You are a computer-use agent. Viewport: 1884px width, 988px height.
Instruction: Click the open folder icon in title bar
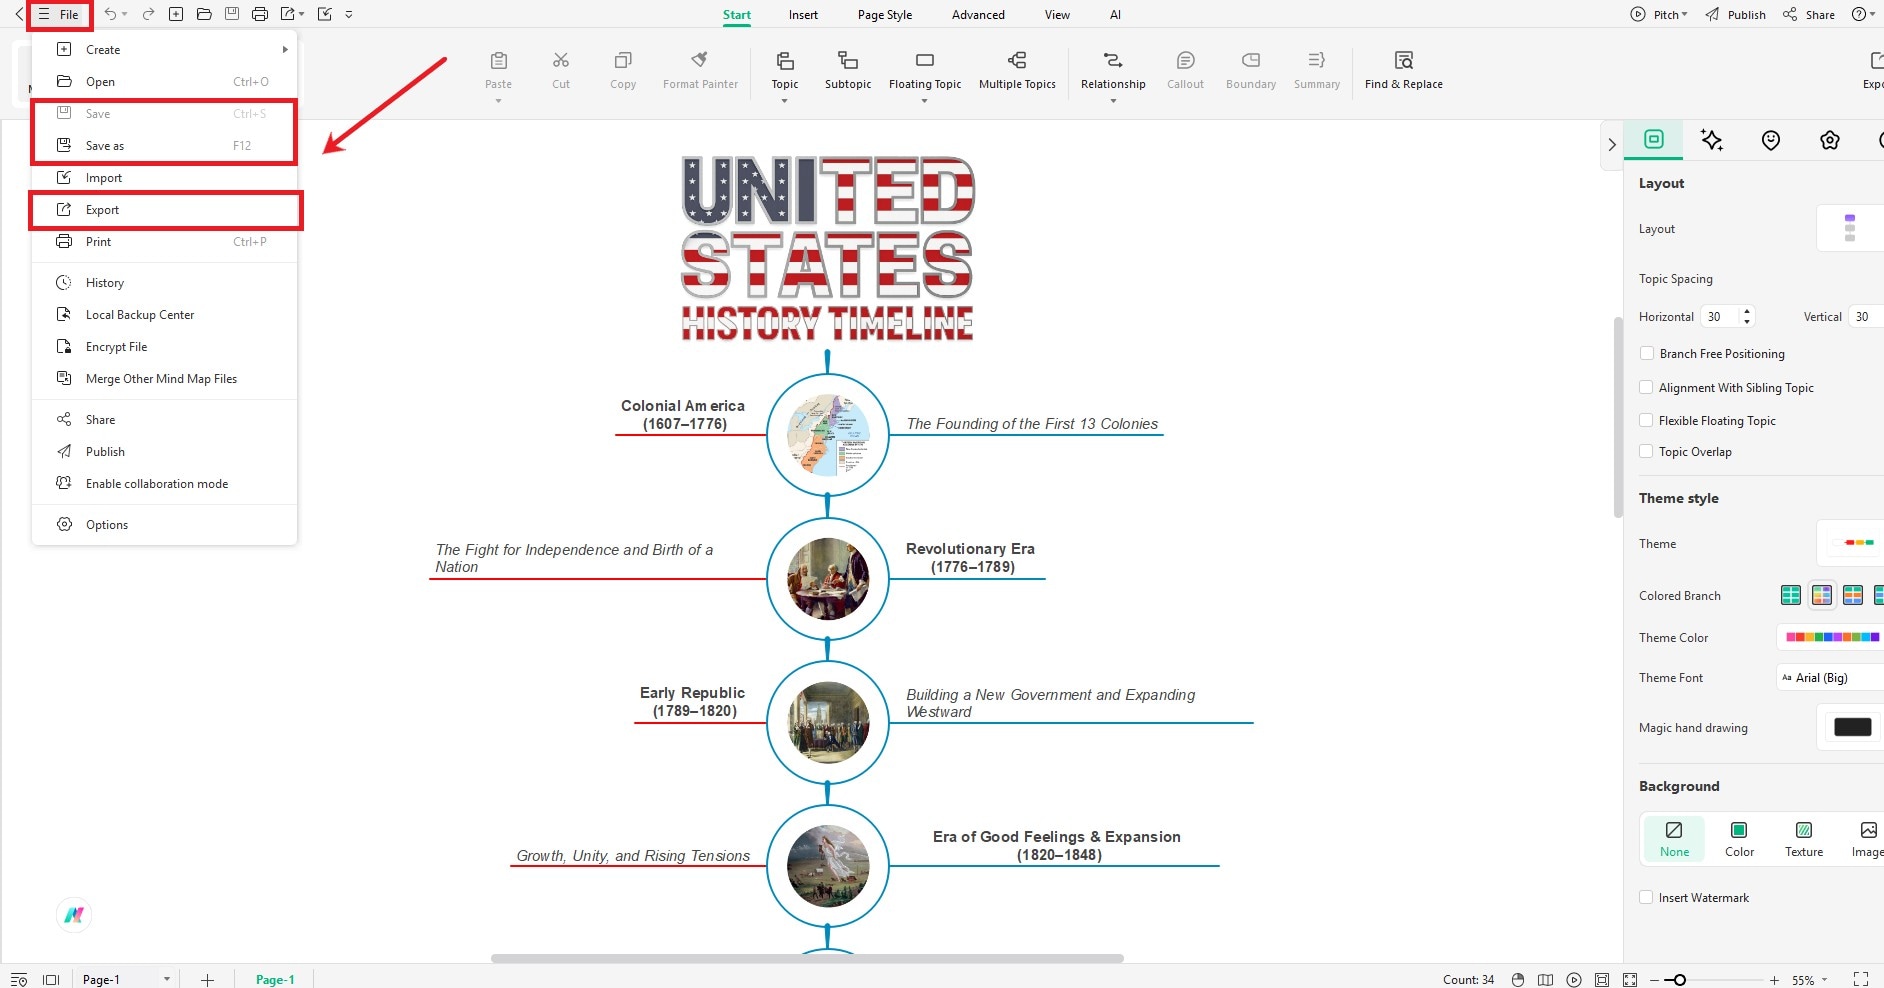click(204, 14)
